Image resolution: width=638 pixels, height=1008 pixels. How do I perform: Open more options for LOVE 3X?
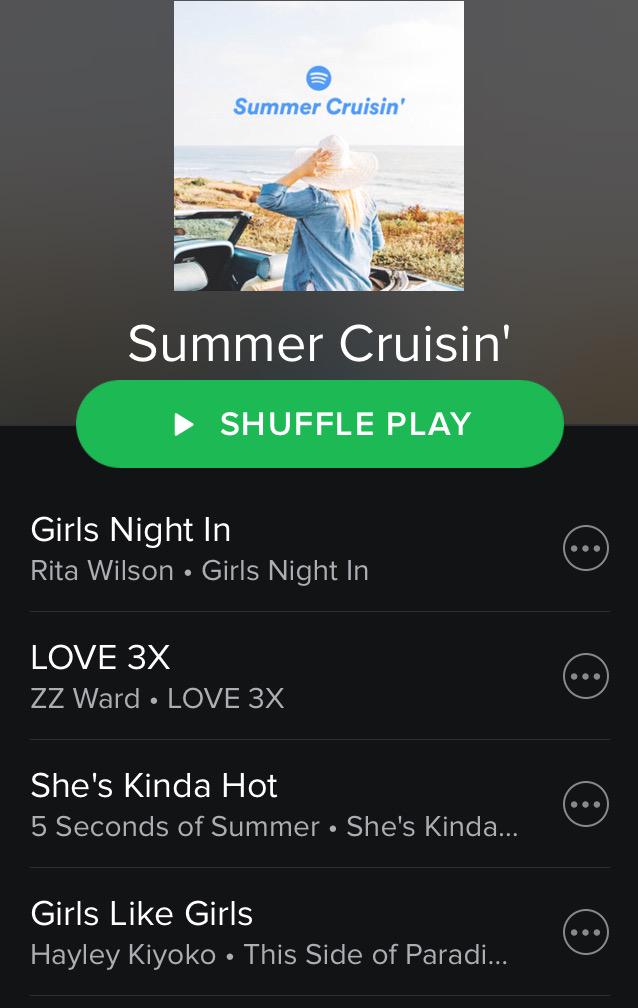click(585, 676)
